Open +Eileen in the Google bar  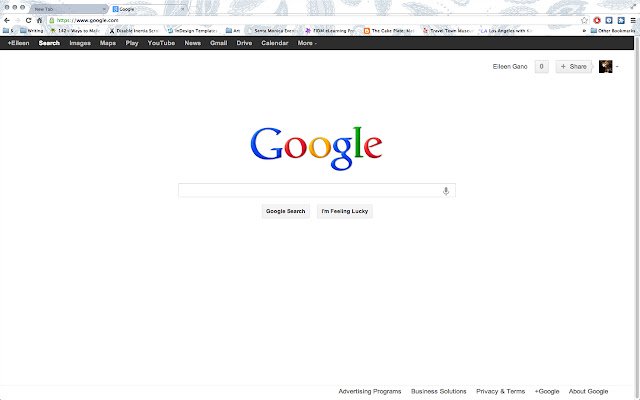tap(18, 43)
